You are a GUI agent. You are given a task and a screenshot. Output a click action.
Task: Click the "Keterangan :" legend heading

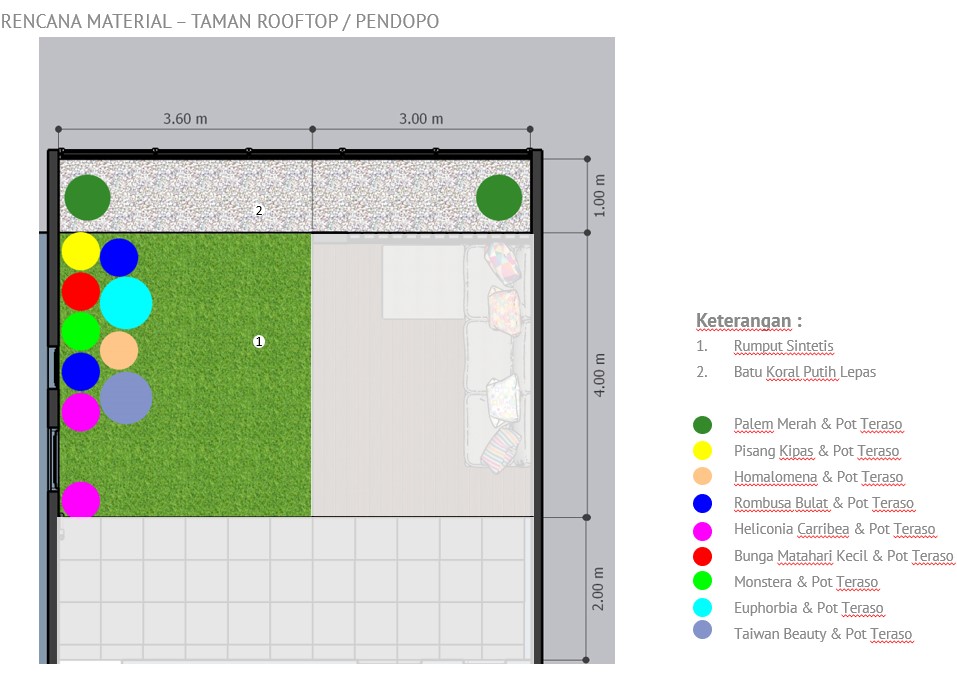click(749, 321)
